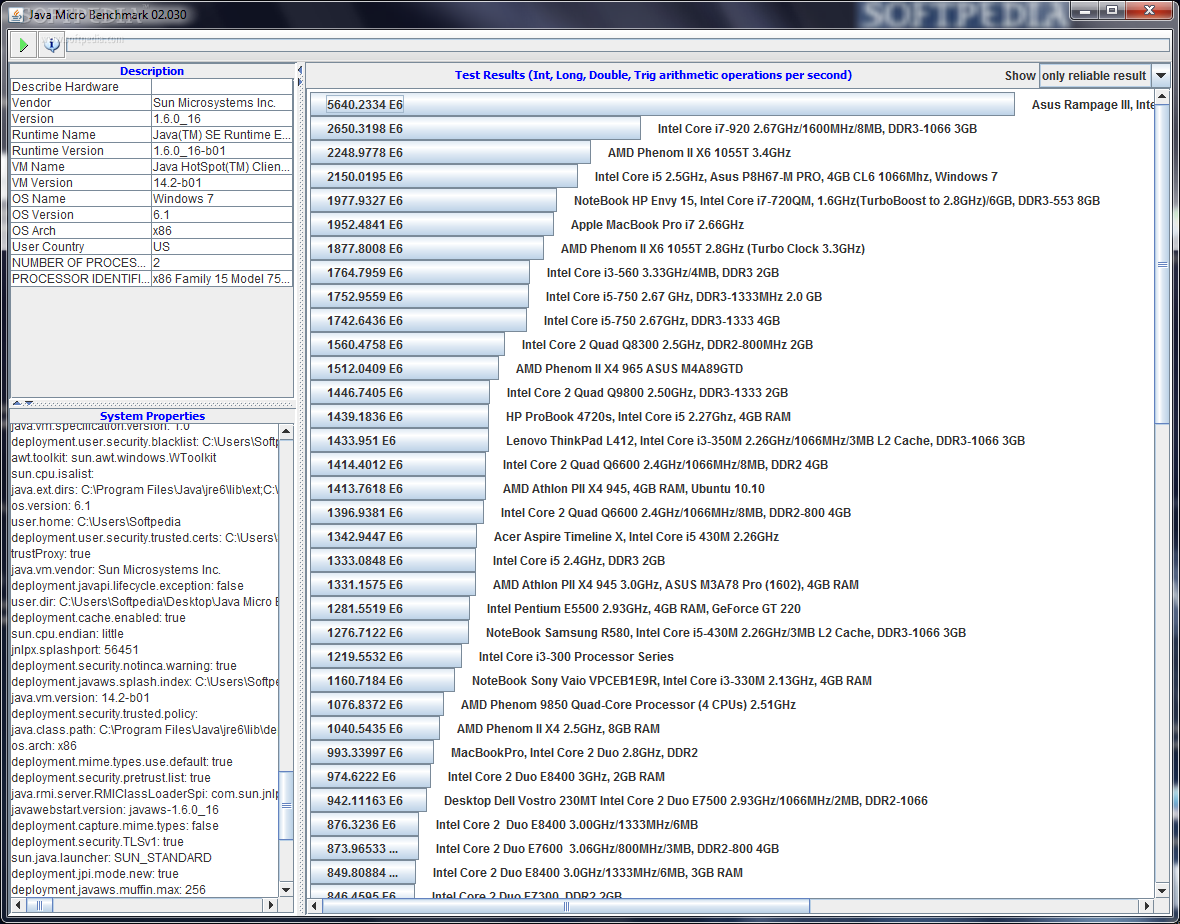
Task: Collapse the left panel via splitter arrow
Action: pyautogui.click(x=300, y=70)
